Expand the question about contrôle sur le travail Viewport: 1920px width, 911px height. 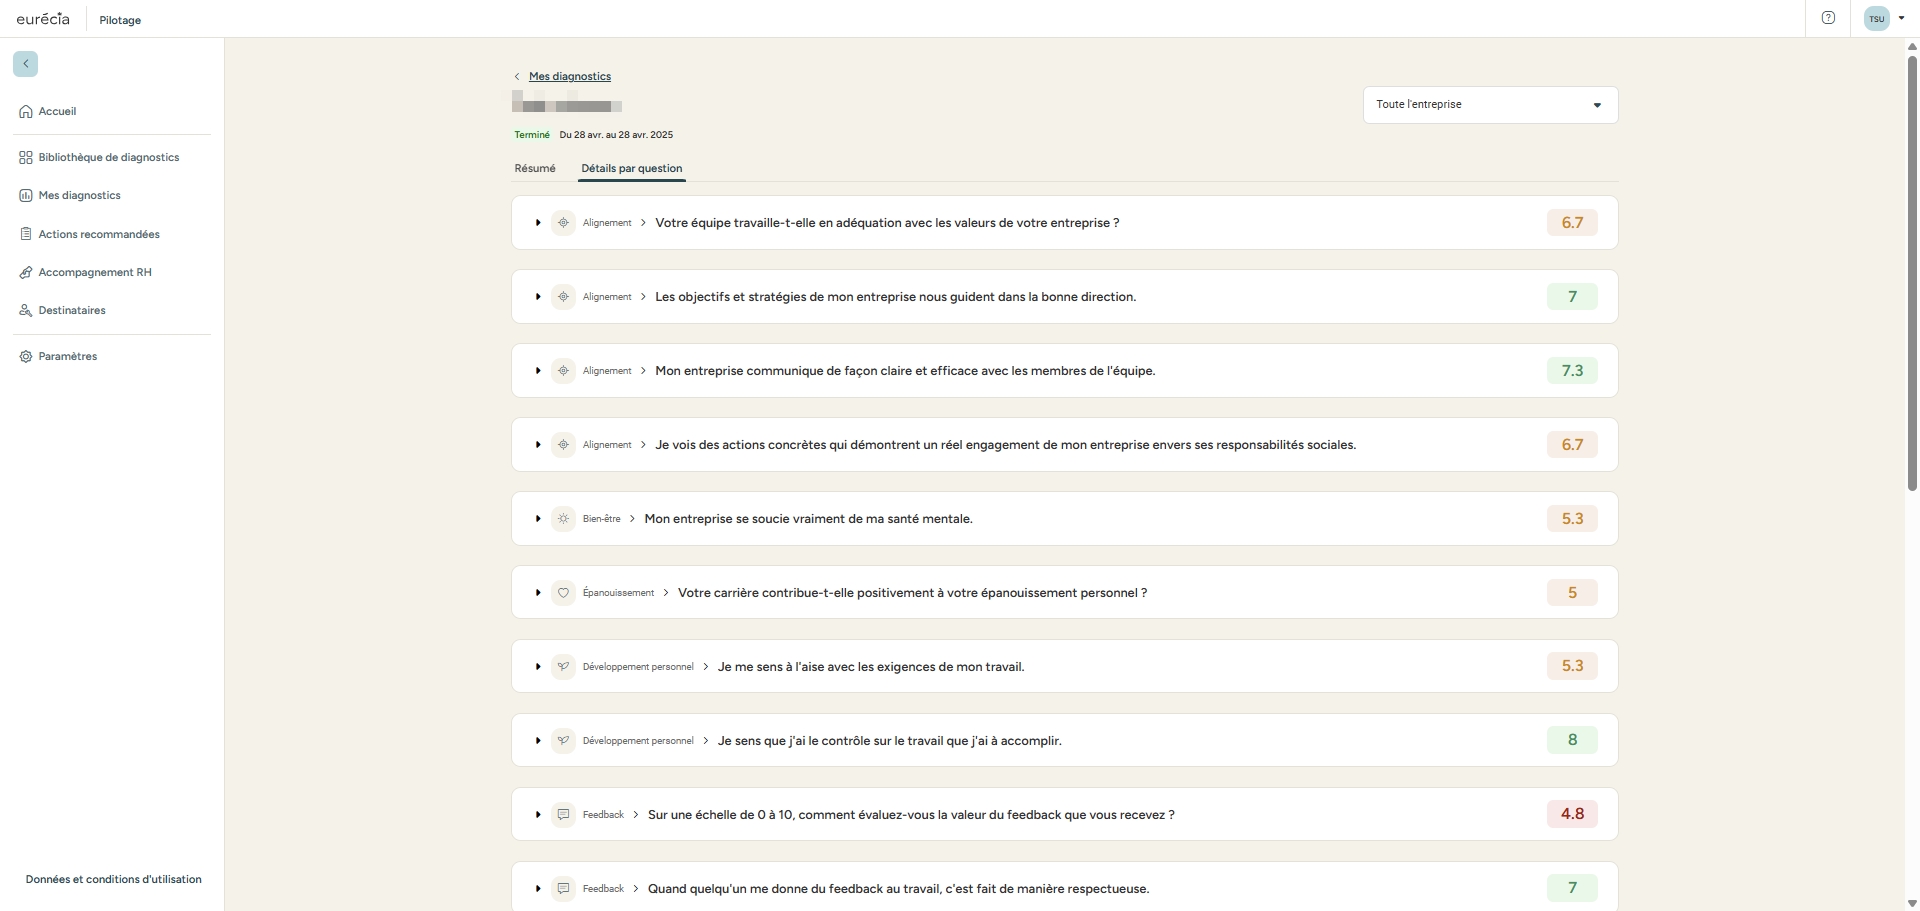pyautogui.click(x=538, y=741)
